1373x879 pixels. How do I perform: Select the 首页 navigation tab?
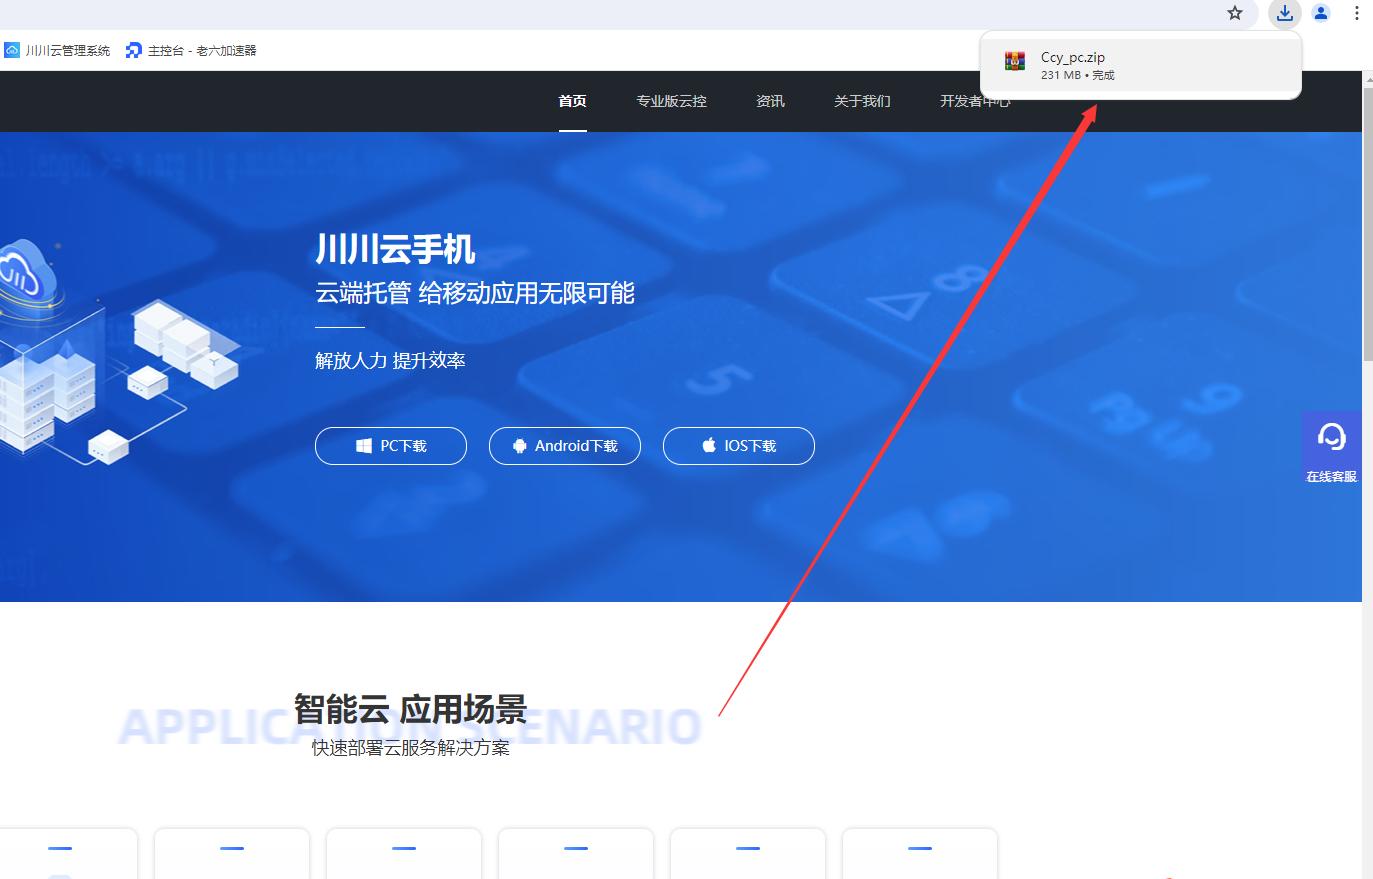coord(572,101)
